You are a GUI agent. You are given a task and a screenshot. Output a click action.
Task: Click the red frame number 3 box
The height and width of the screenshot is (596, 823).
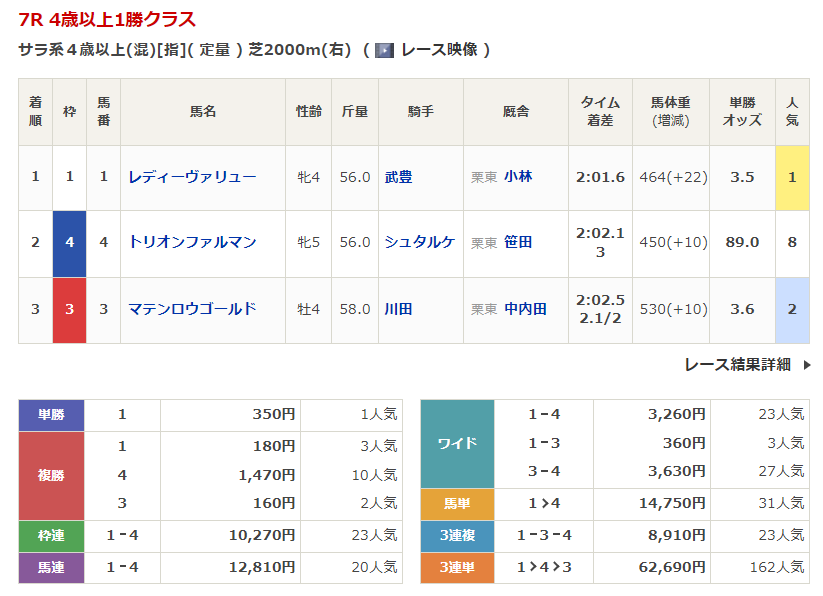[69, 310]
